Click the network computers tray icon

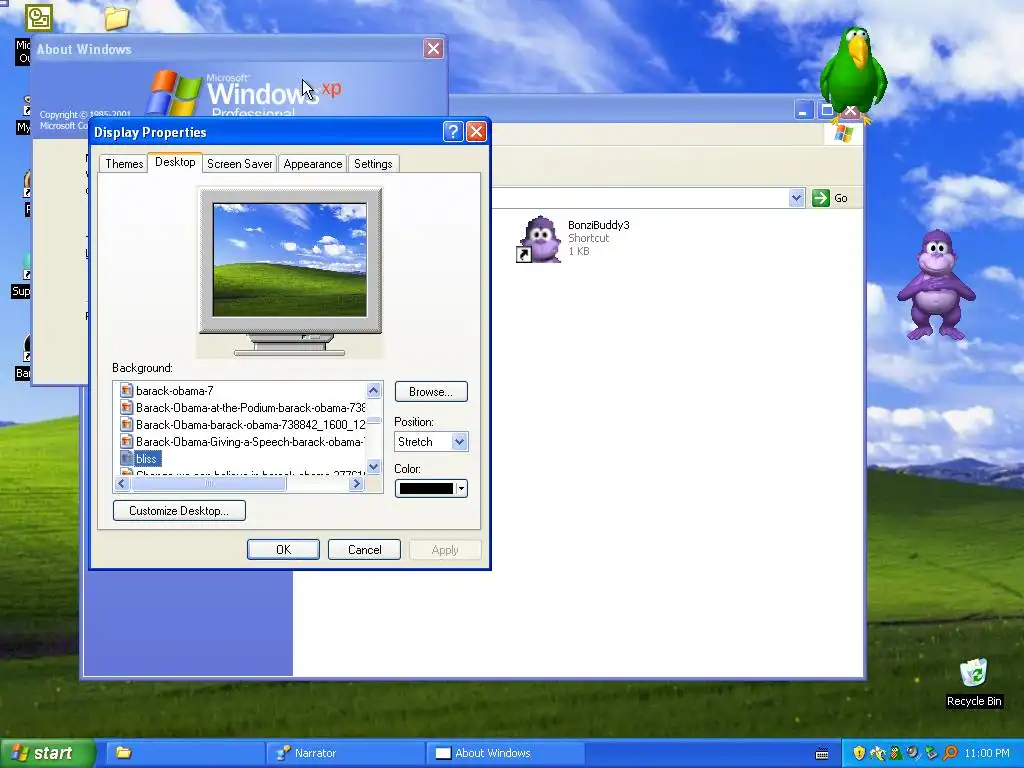pyautogui.click(x=932, y=753)
